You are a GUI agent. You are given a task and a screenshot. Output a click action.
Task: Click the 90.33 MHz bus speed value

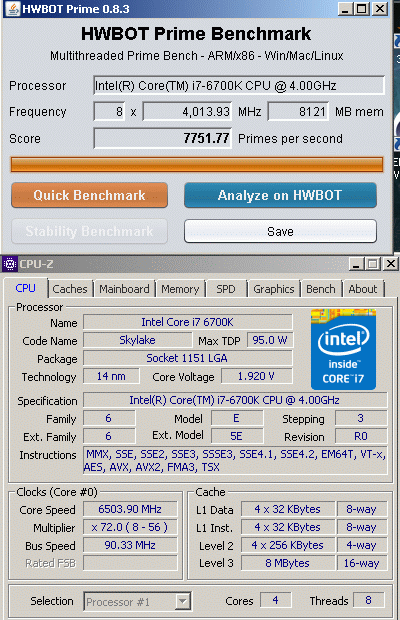pos(130,545)
